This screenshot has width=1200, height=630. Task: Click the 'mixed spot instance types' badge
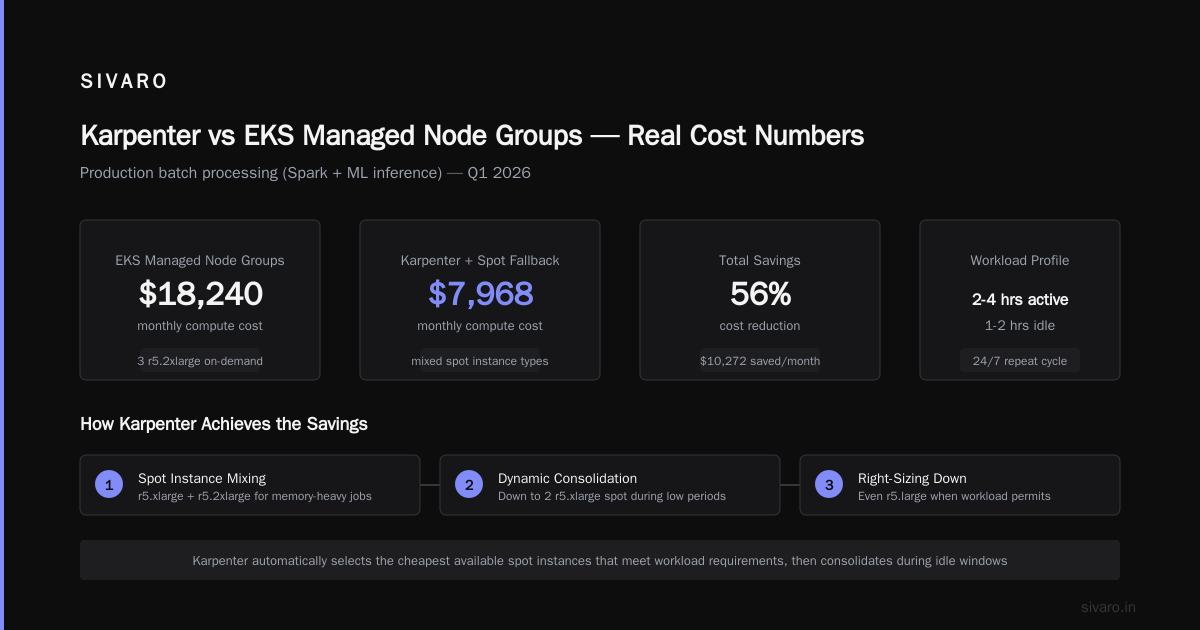480,361
